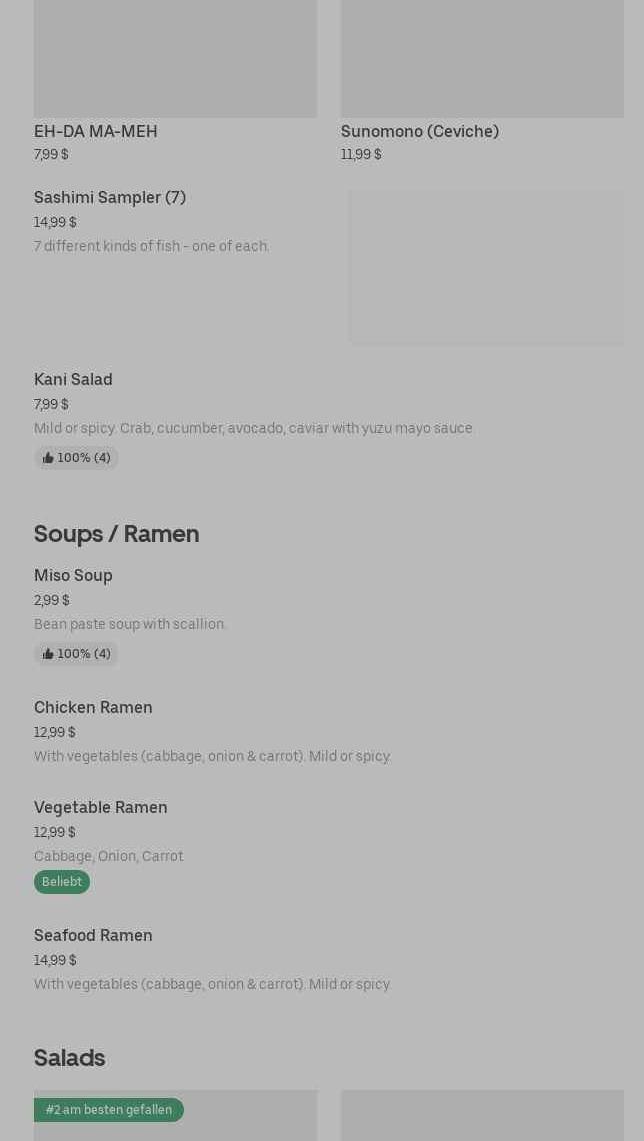Image resolution: width=644 pixels, height=1141 pixels.
Task: Click the Kani Salad description text
Action: [254, 428]
